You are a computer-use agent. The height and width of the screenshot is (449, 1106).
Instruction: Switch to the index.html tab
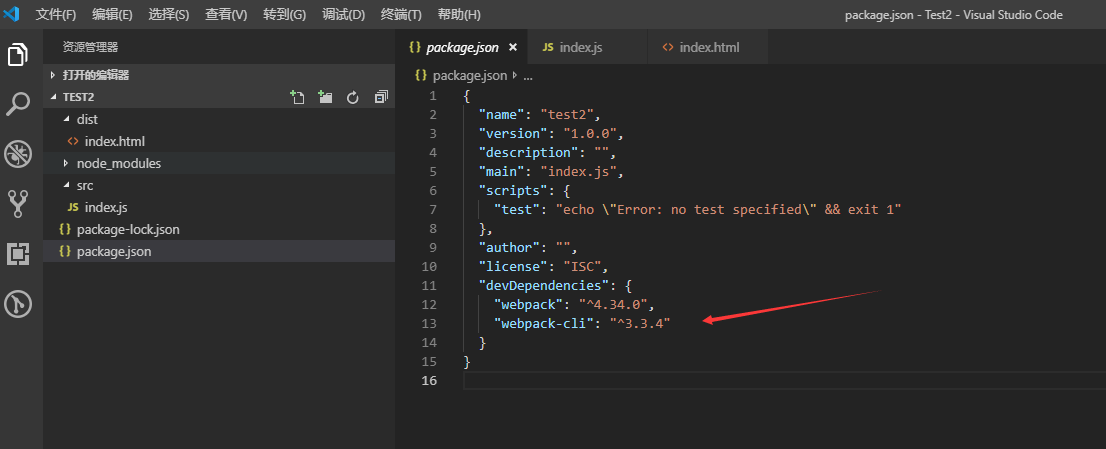[707, 47]
